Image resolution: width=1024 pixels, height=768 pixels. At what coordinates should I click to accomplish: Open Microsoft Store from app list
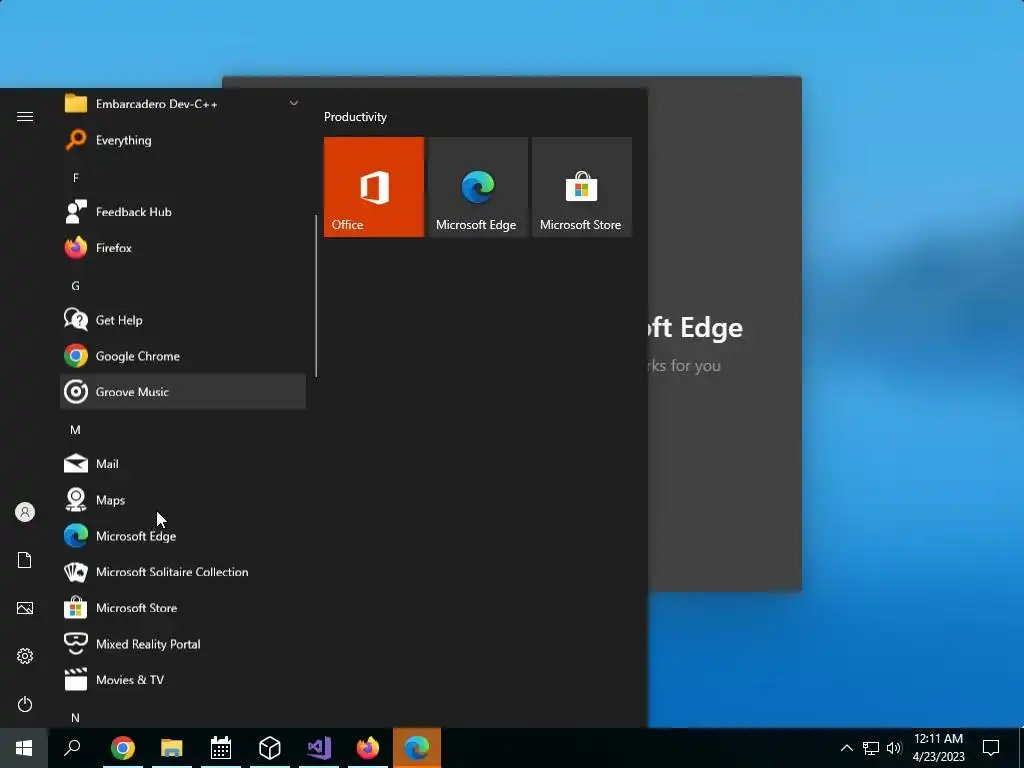point(183,607)
